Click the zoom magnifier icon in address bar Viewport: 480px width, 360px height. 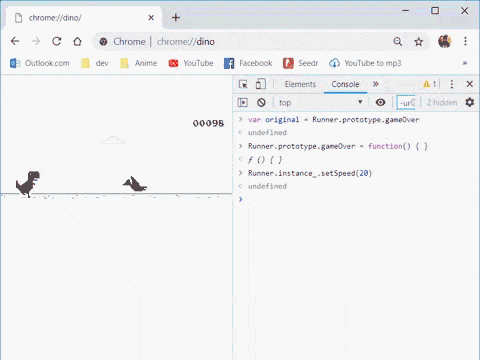(398, 42)
